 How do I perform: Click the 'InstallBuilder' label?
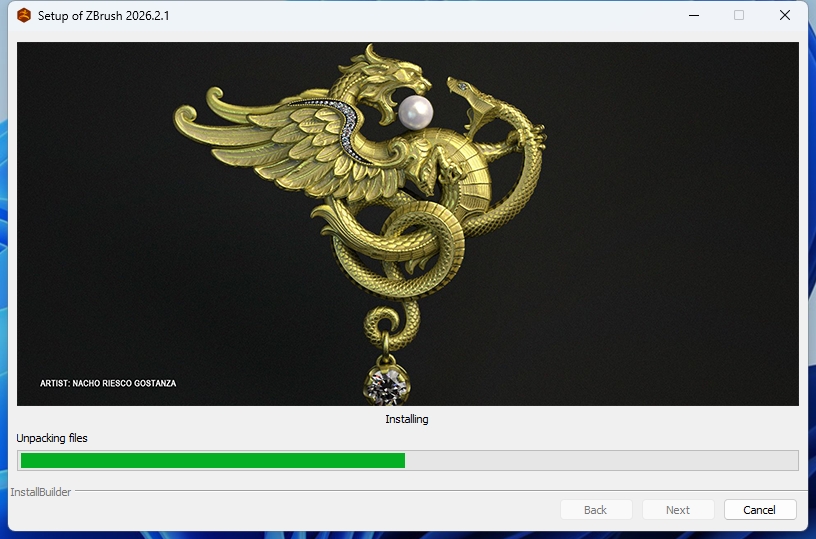click(x=41, y=492)
